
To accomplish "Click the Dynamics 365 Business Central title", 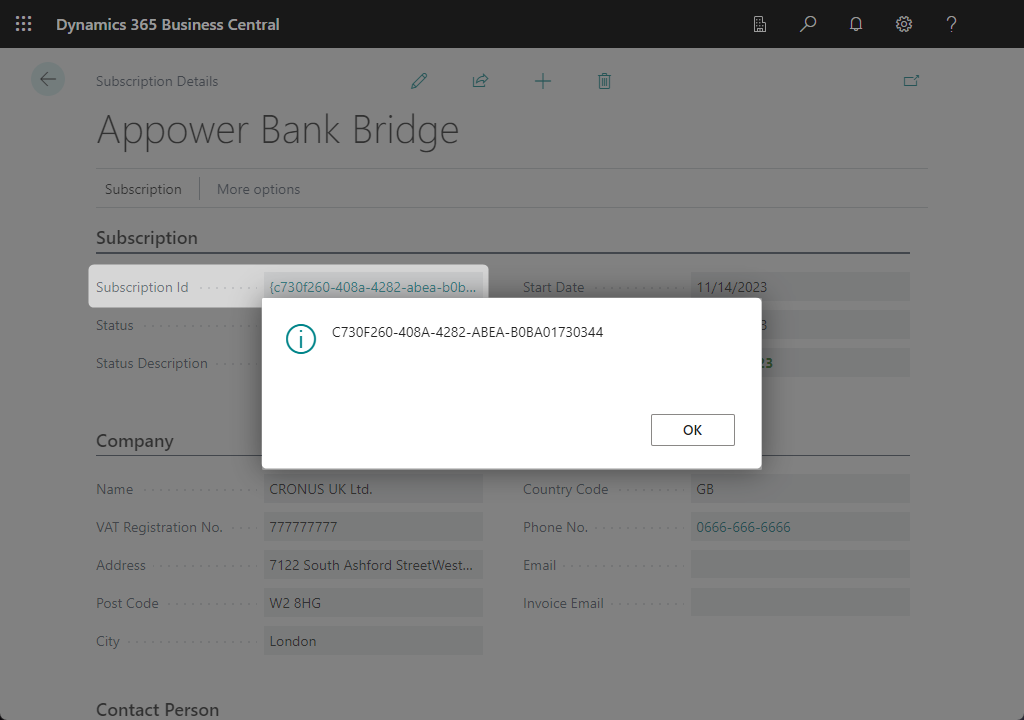I will pyautogui.click(x=168, y=24).
